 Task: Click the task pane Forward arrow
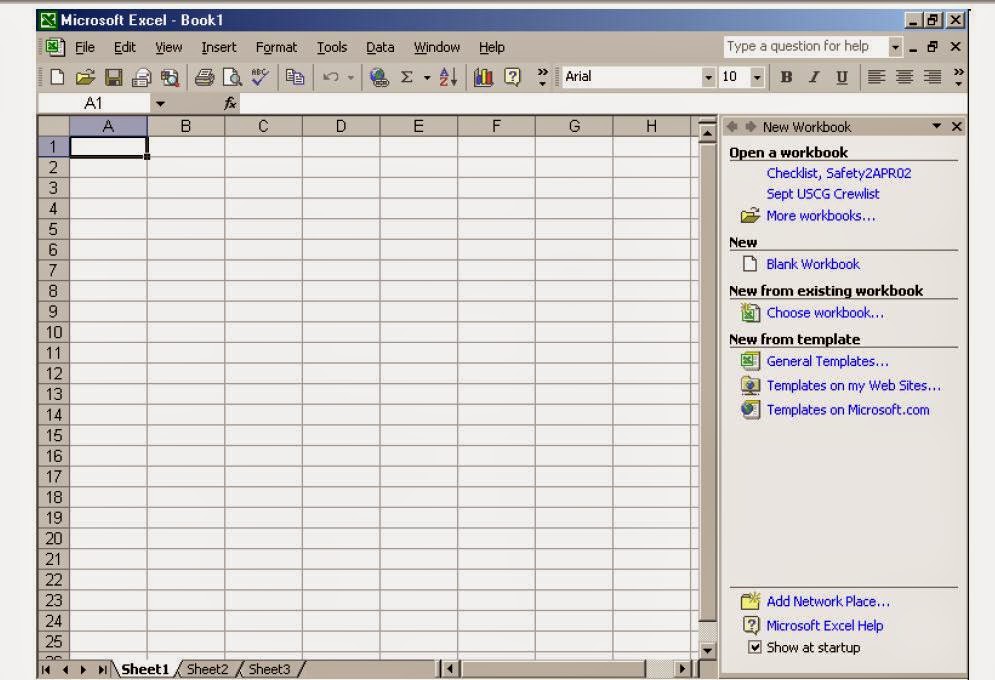750,127
